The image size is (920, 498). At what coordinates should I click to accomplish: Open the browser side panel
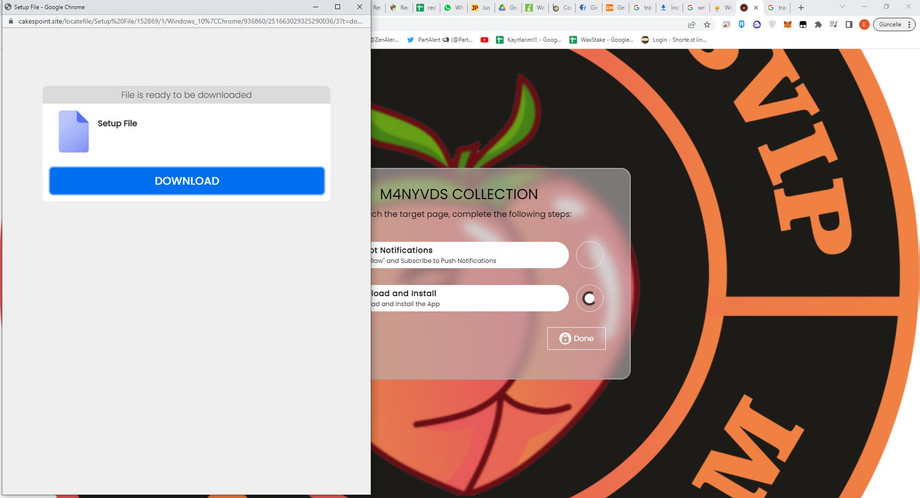click(x=848, y=24)
